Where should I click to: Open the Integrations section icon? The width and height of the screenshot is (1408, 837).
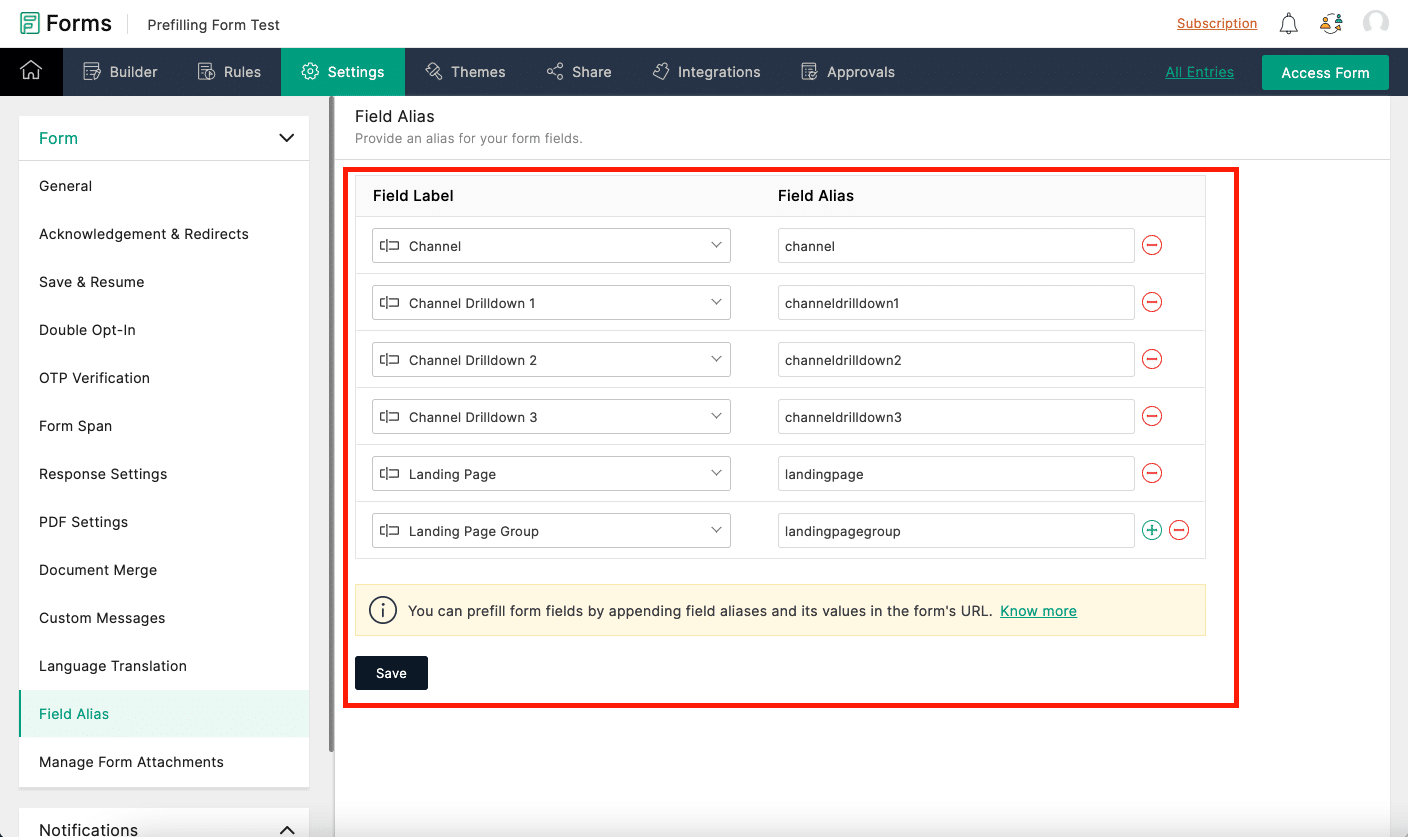[x=662, y=71]
